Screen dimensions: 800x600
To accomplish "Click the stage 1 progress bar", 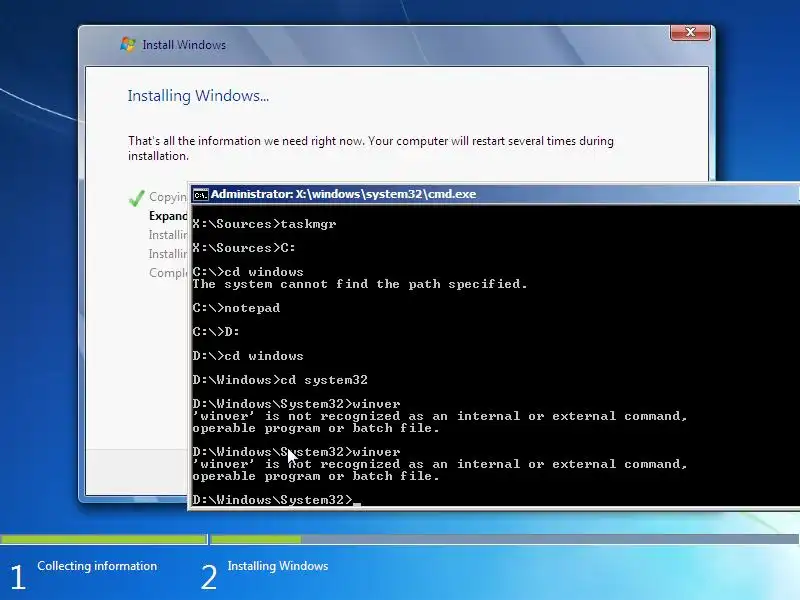I will coord(104,539).
